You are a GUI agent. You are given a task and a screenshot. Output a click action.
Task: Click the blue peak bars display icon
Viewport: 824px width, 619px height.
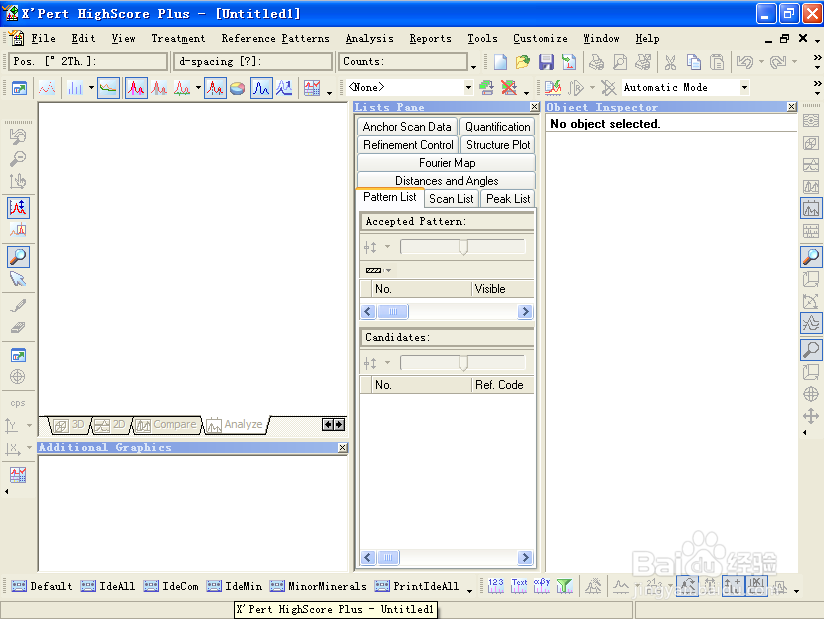(x=75, y=88)
